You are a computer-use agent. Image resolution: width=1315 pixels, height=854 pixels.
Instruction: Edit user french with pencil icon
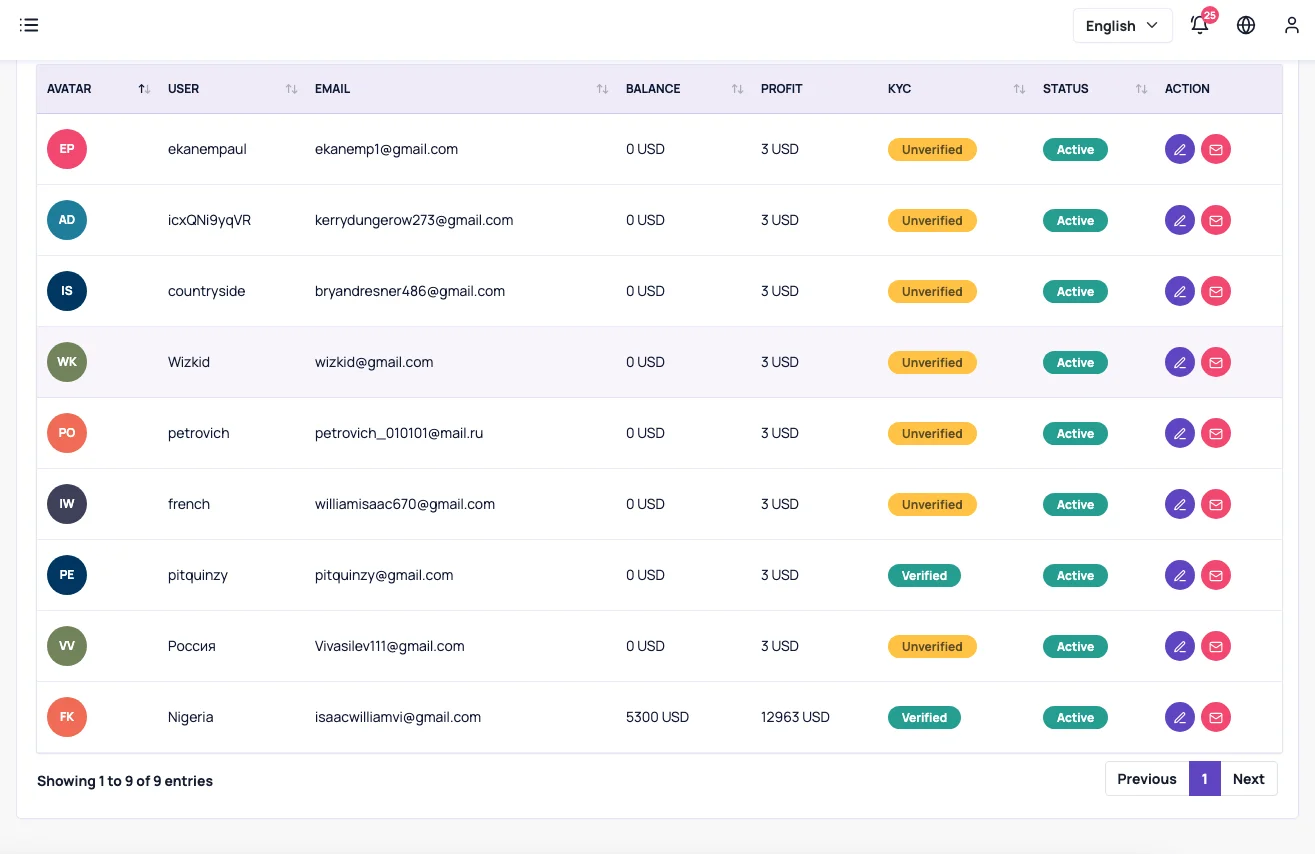tap(1180, 504)
